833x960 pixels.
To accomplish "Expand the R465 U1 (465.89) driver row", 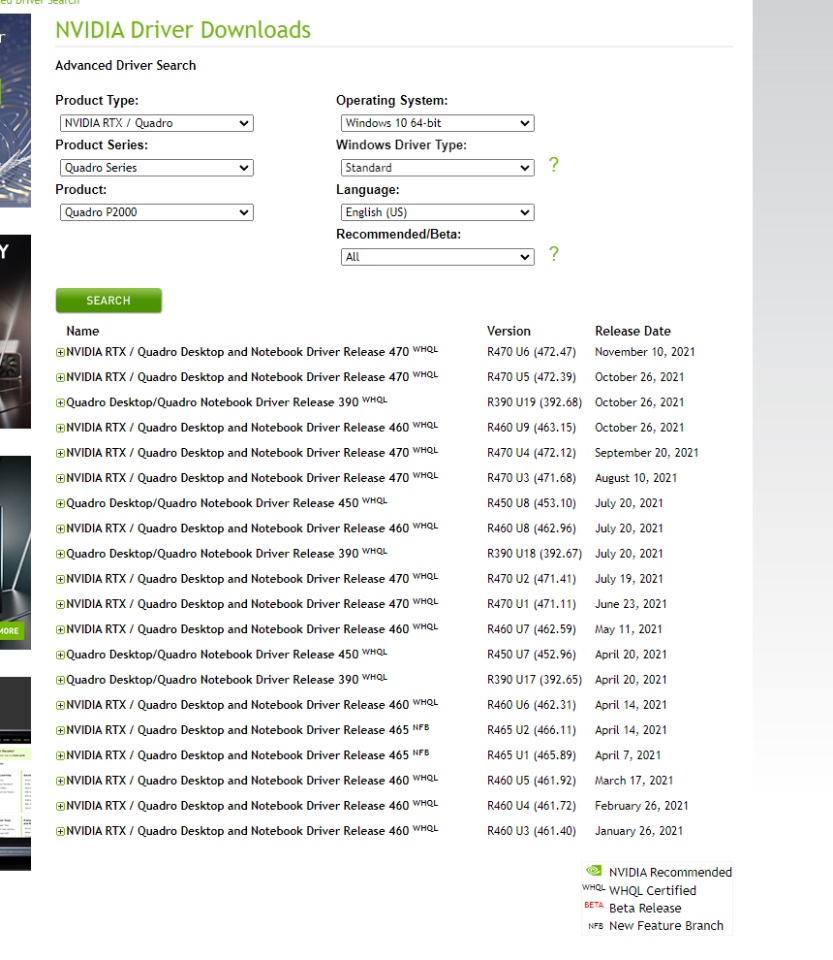I will click(x=60, y=756).
